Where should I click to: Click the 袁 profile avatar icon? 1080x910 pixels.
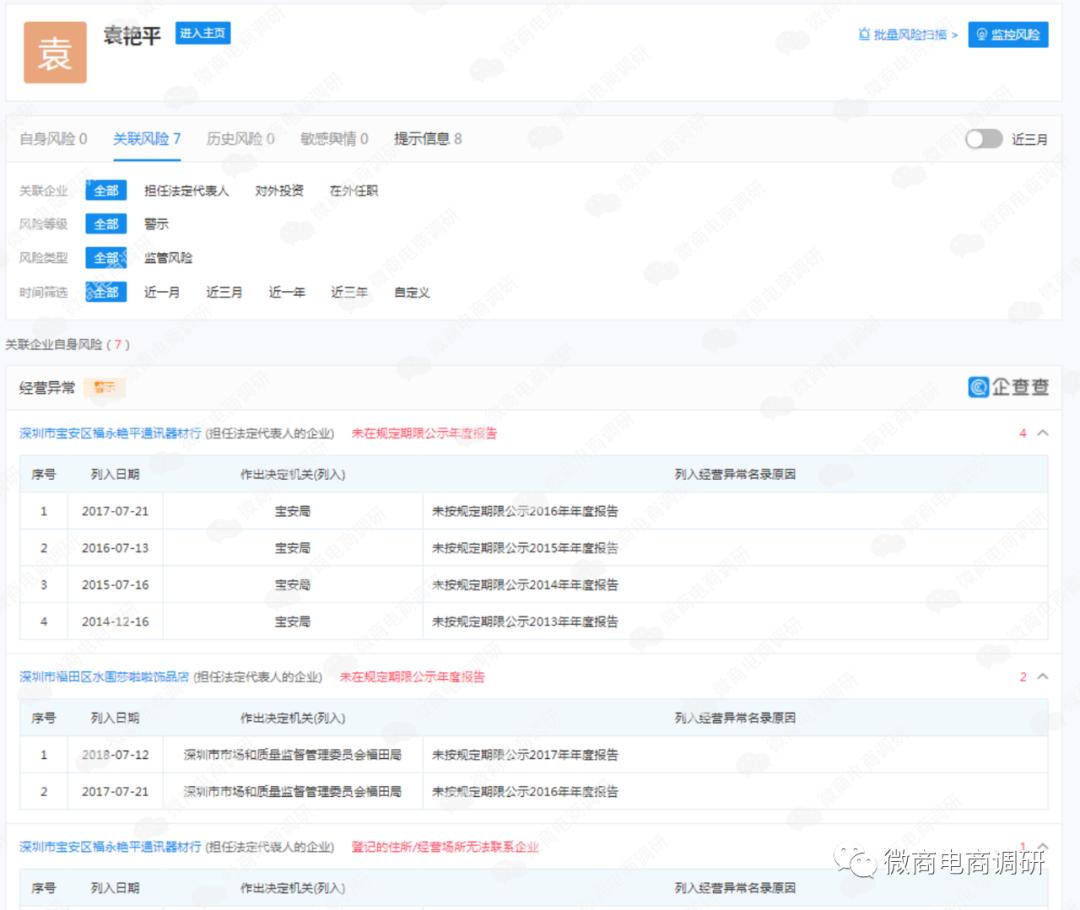pos(54,52)
